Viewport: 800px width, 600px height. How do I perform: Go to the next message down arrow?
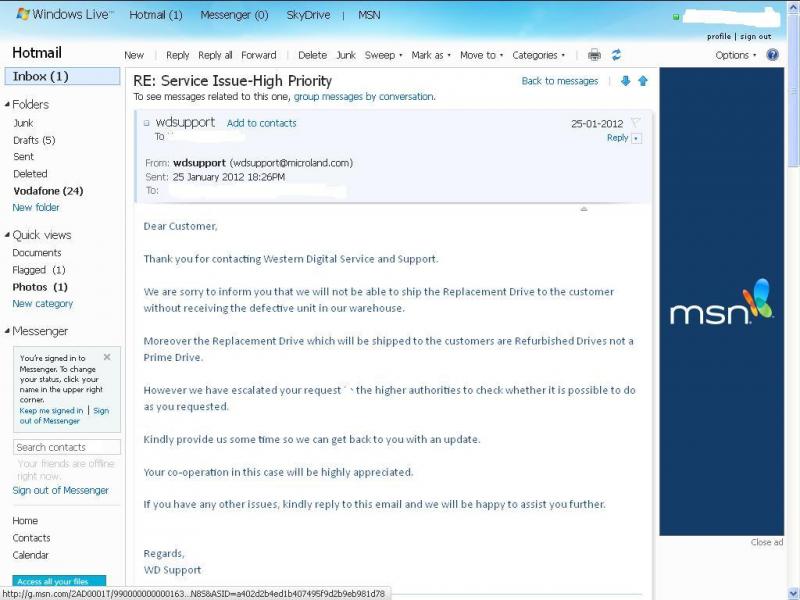(626, 81)
